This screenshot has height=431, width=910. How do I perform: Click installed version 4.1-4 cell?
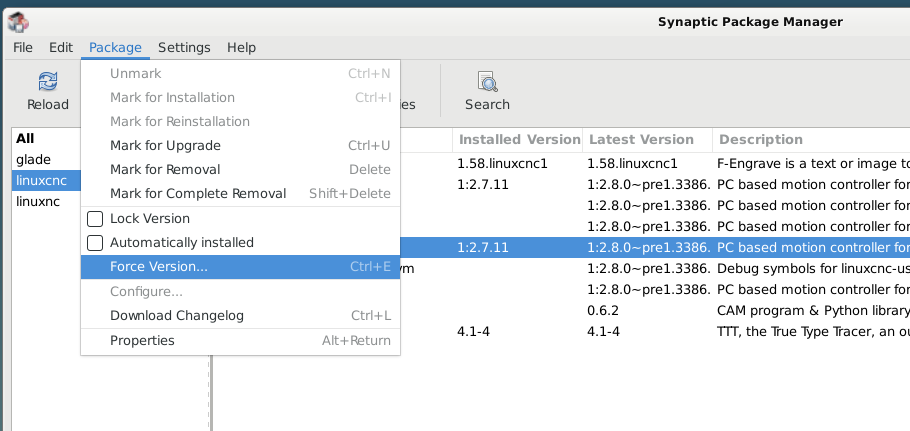point(474,332)
